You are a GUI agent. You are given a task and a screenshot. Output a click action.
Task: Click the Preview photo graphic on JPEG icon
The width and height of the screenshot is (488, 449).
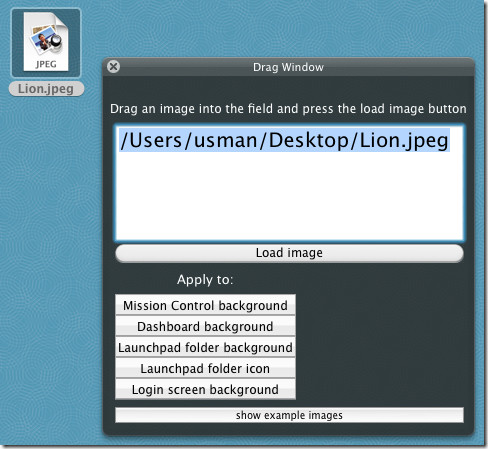[x=46, y=40]
